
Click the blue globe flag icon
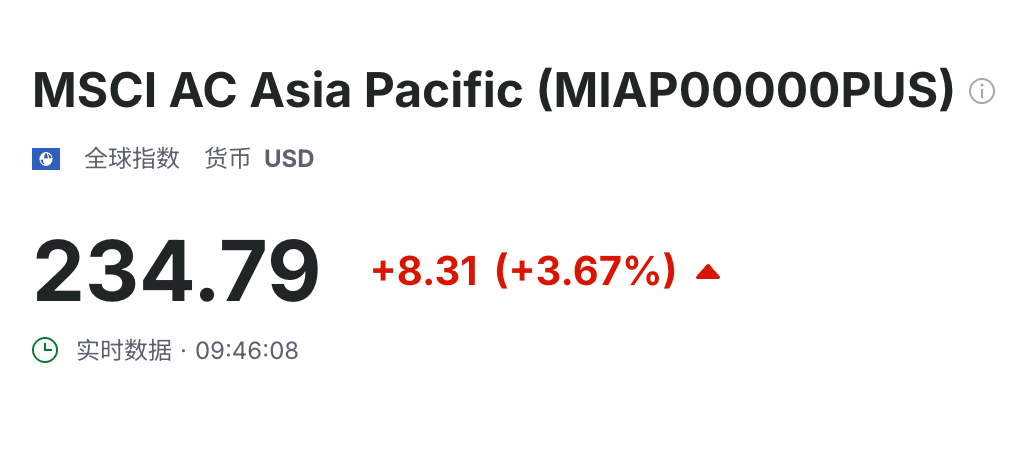click(46, 159)
